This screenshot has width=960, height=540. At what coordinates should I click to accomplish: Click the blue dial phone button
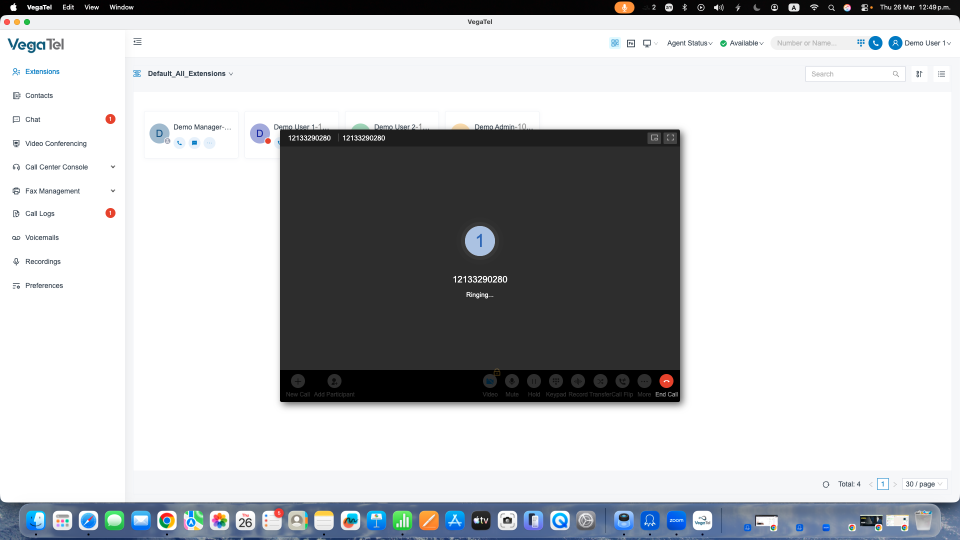876,43
